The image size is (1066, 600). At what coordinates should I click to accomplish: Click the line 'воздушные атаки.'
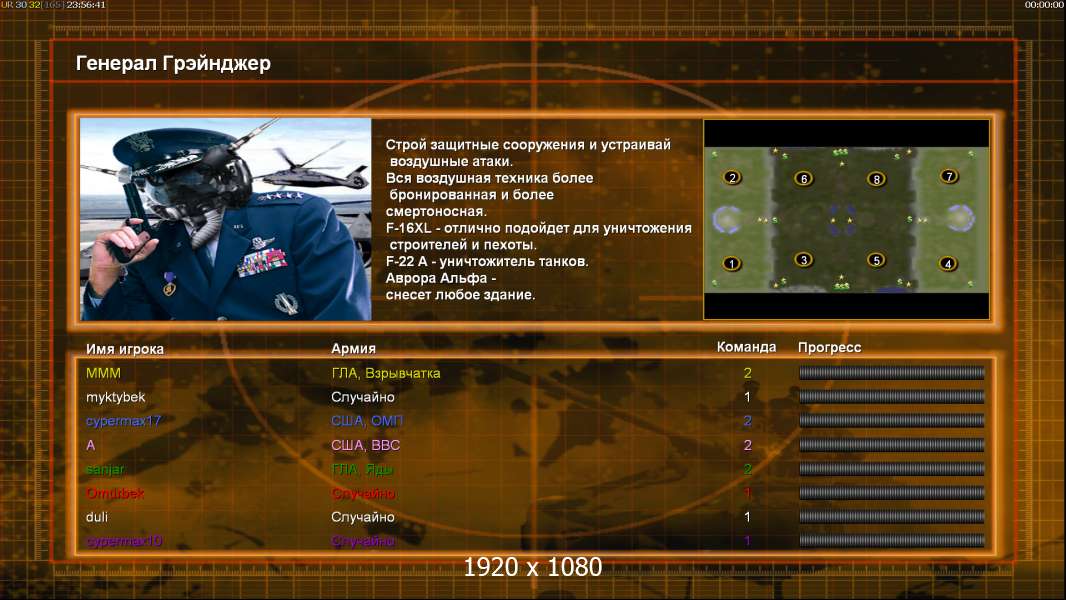coord(451,162)
